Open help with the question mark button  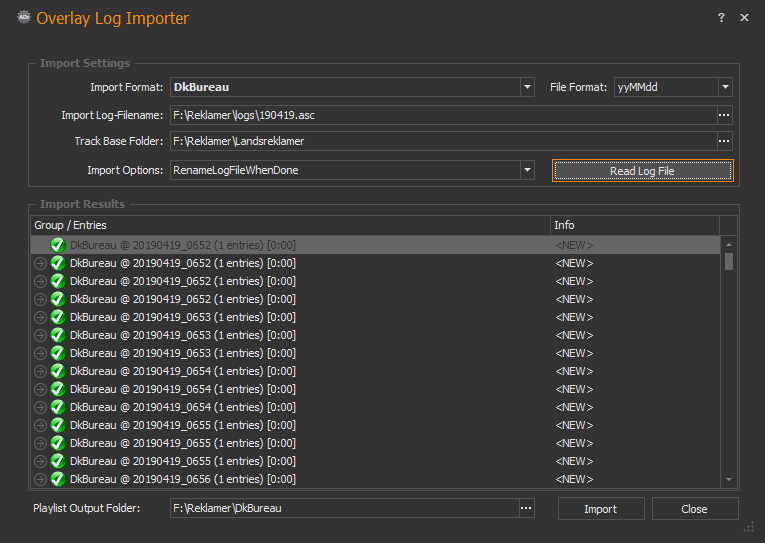point(721,18)
